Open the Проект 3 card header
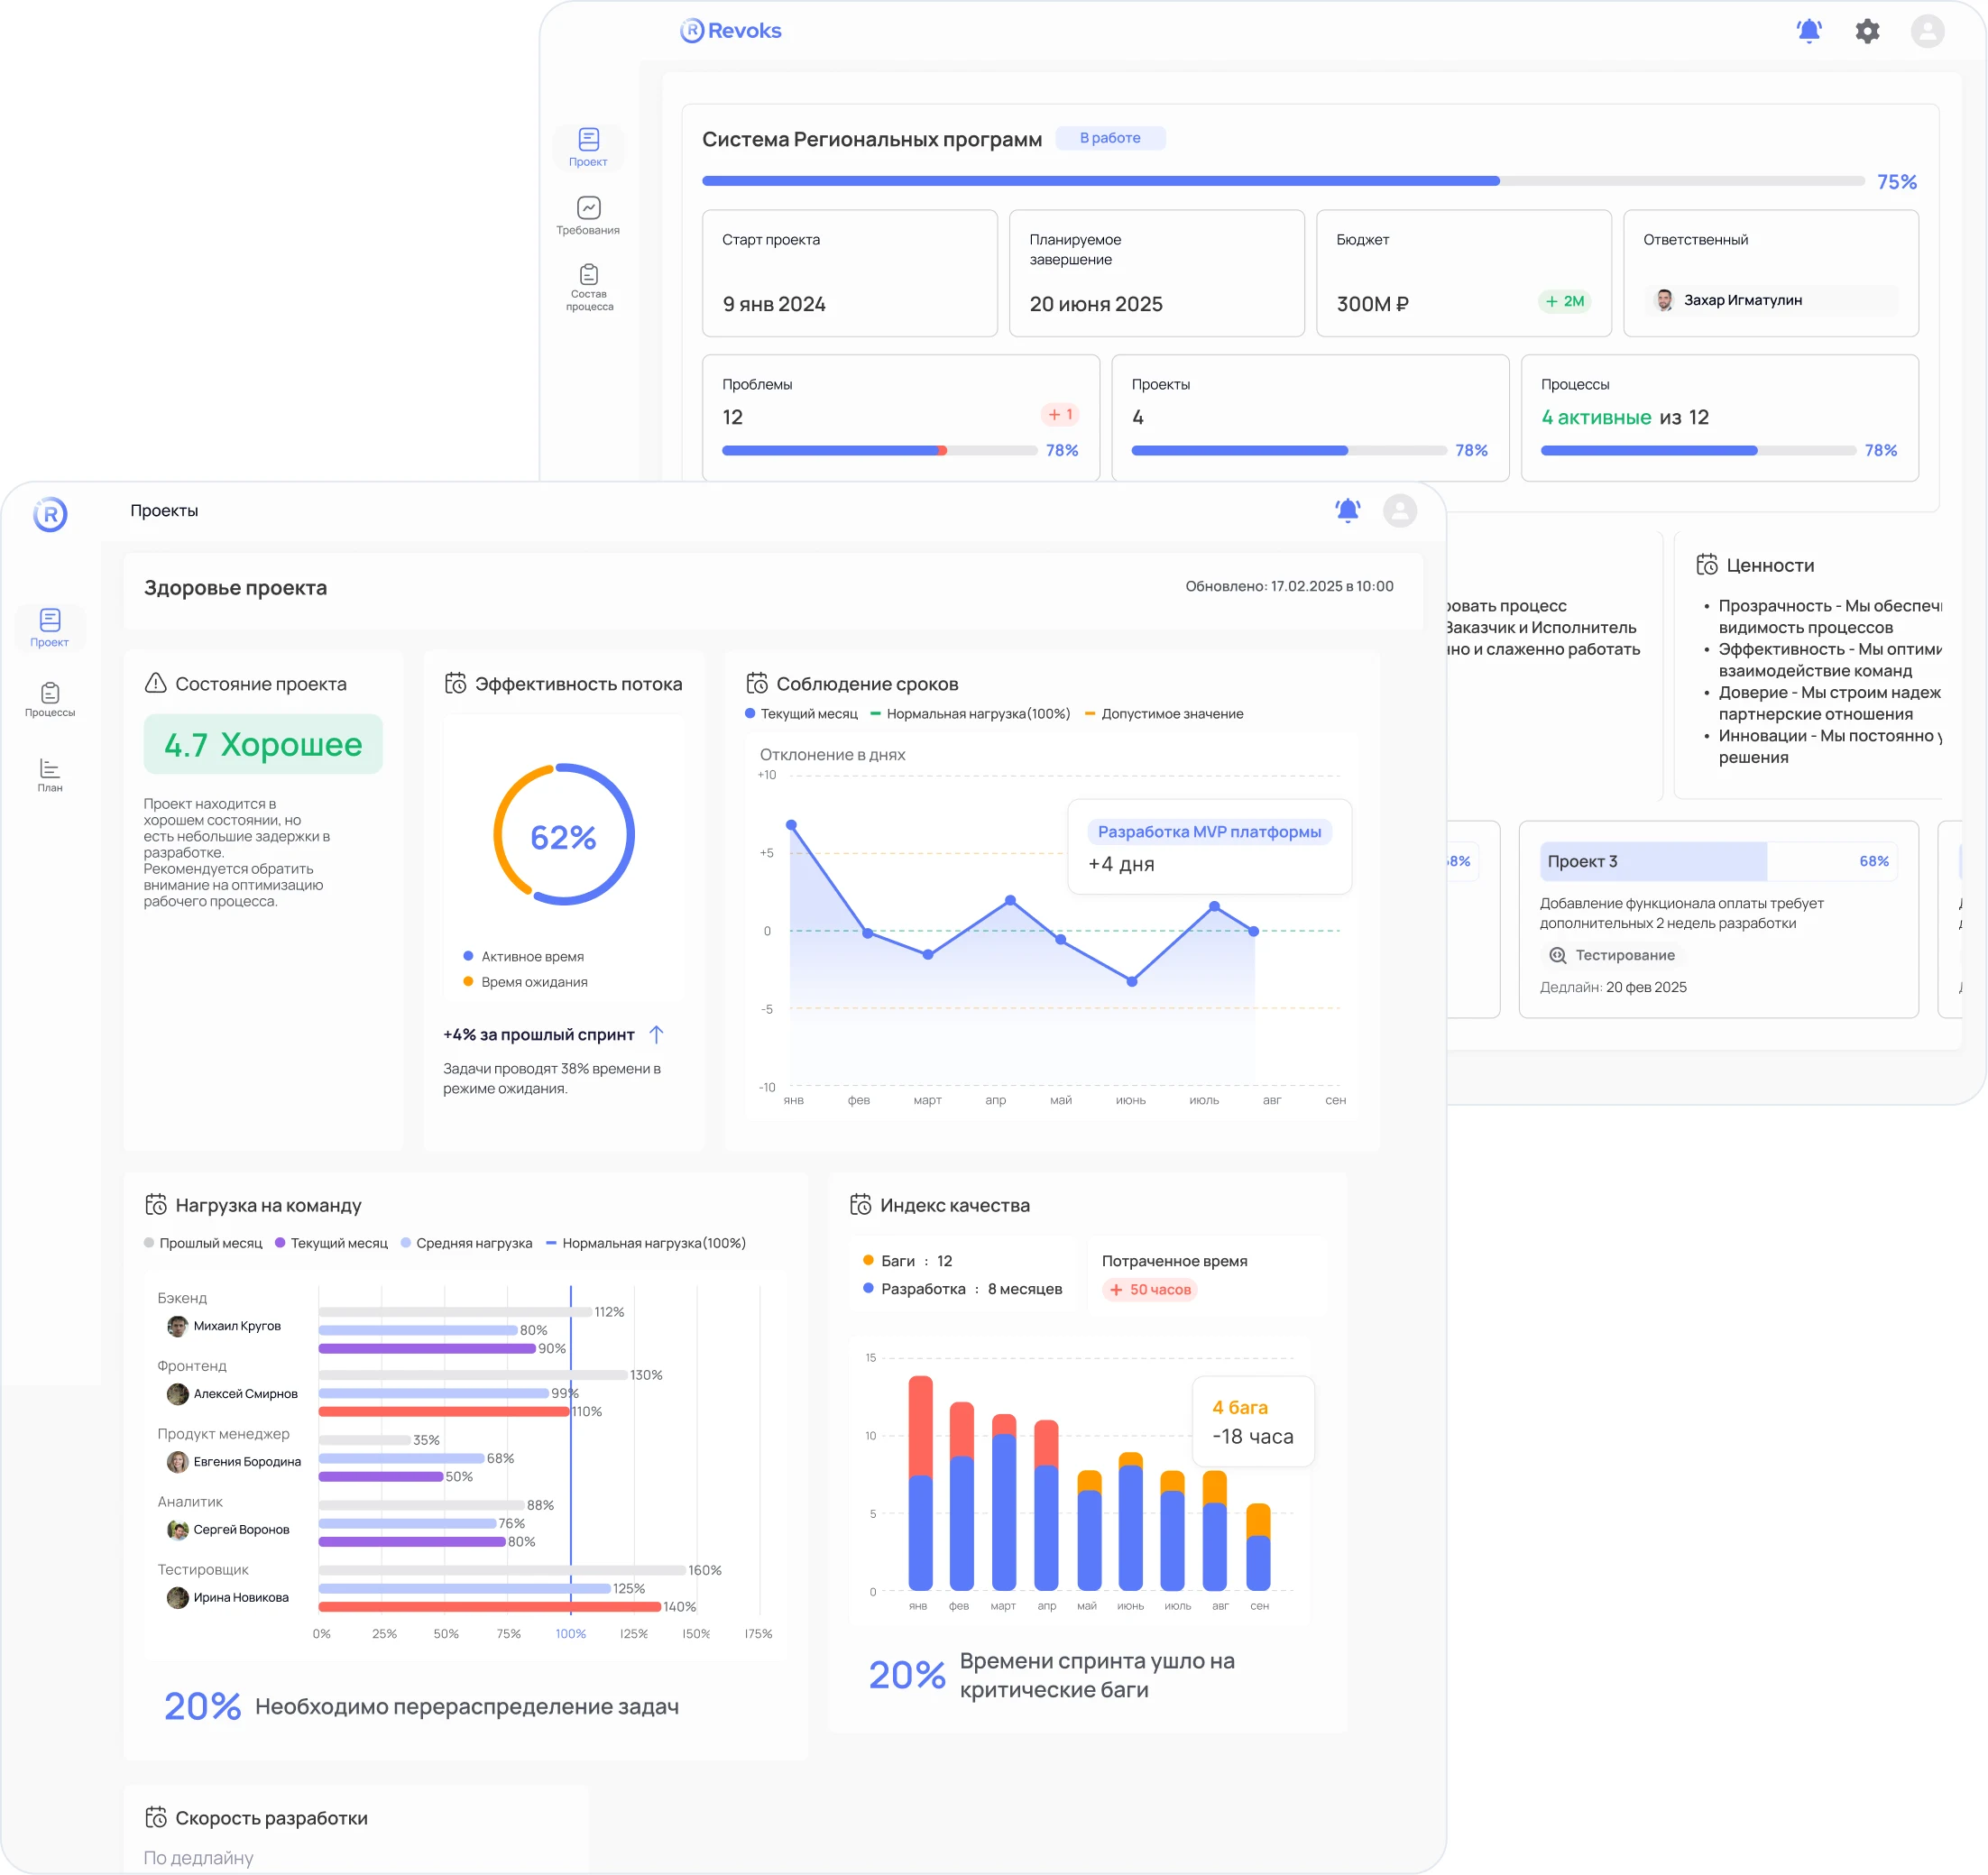Screen dimensions: 1988x1875 [1718, 861]
